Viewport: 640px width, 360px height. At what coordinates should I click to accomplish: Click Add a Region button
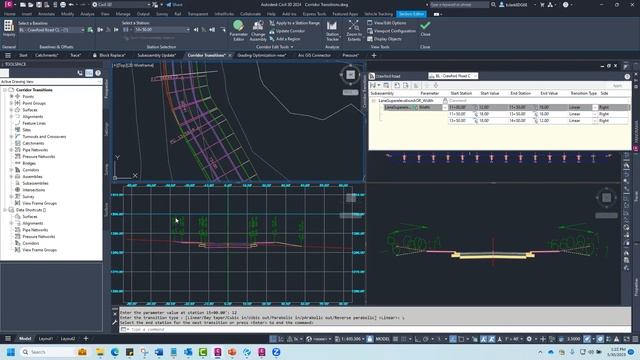pyautogui.click(x=285, y=39)
